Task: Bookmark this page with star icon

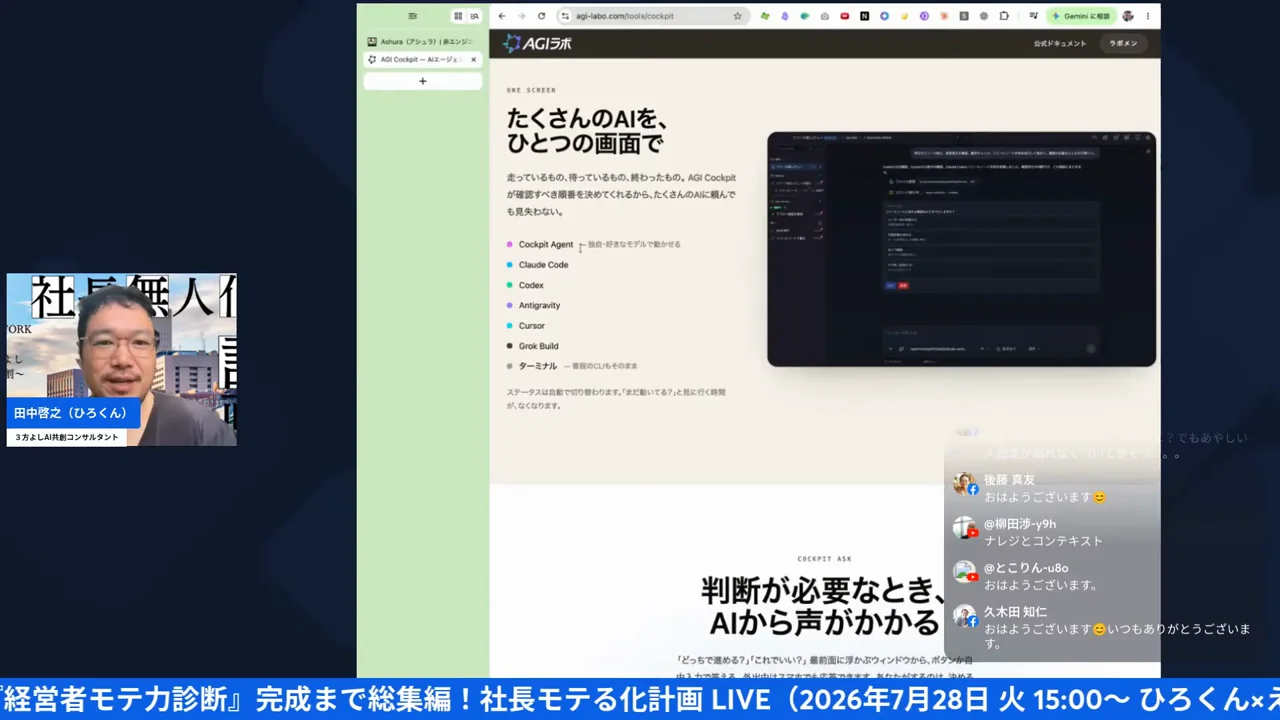Action: (738, 16)
